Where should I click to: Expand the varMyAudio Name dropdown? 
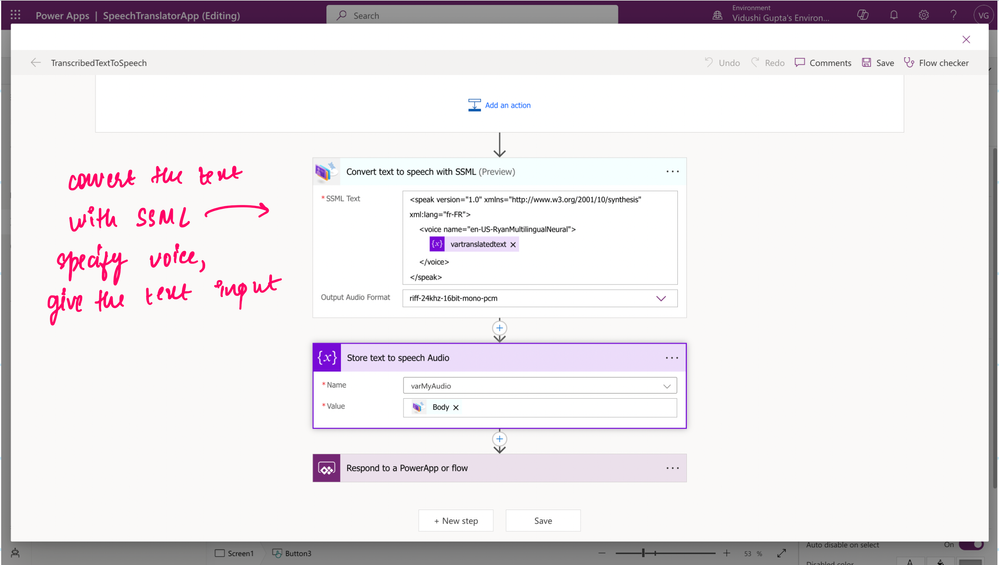[x=666, y=386]
